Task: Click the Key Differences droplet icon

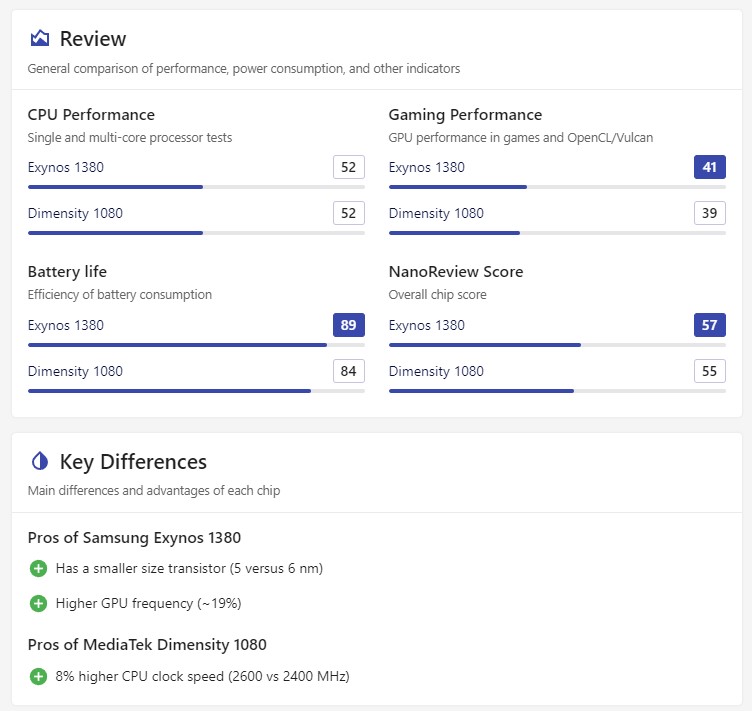Action: (x=40, y=461)
